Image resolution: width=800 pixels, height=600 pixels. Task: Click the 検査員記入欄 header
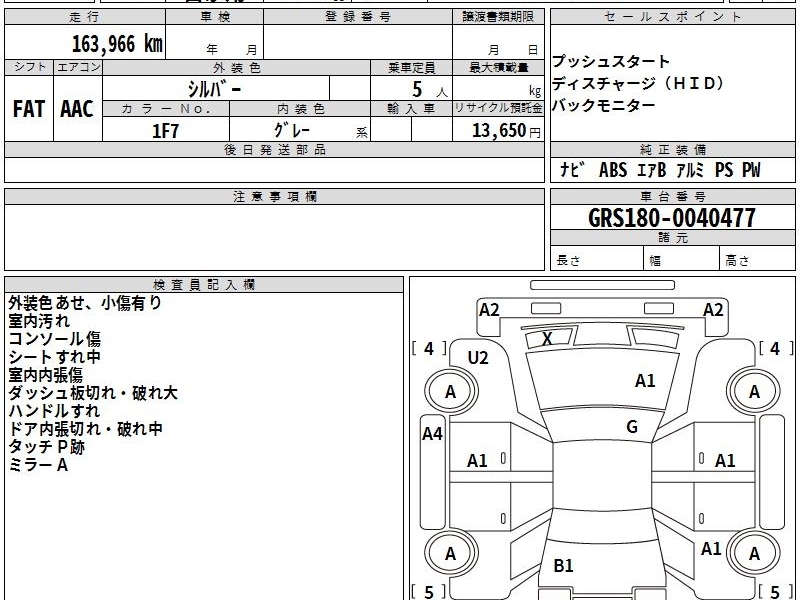tap(204, 285)
